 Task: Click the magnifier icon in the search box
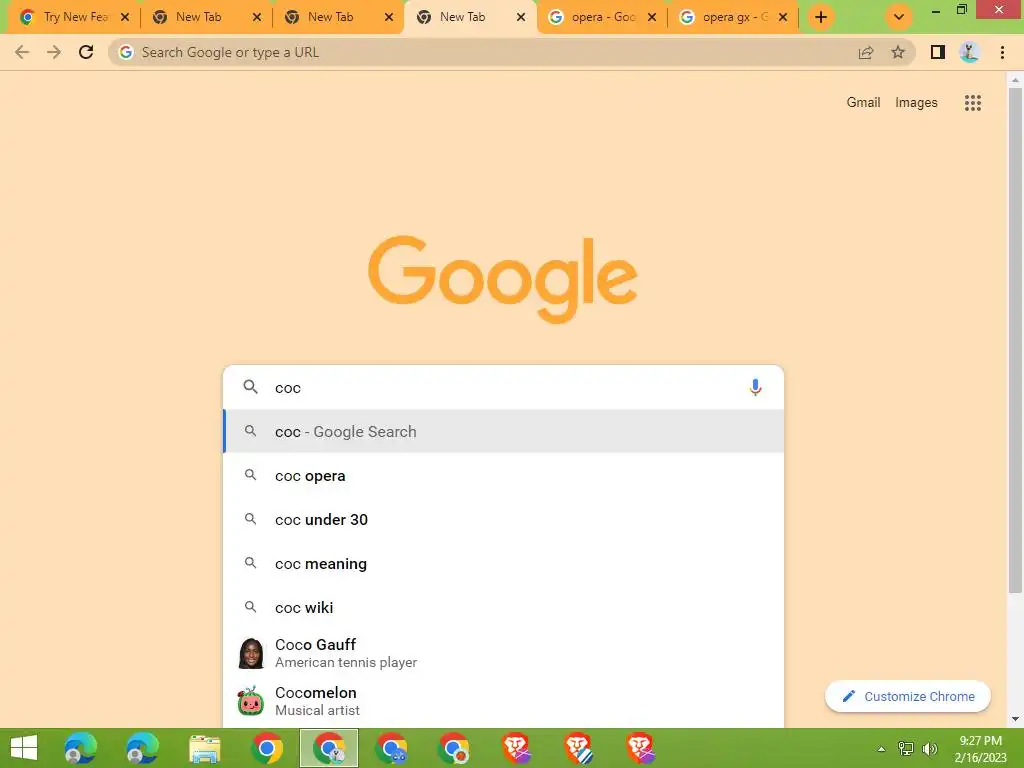coord(250,387)
